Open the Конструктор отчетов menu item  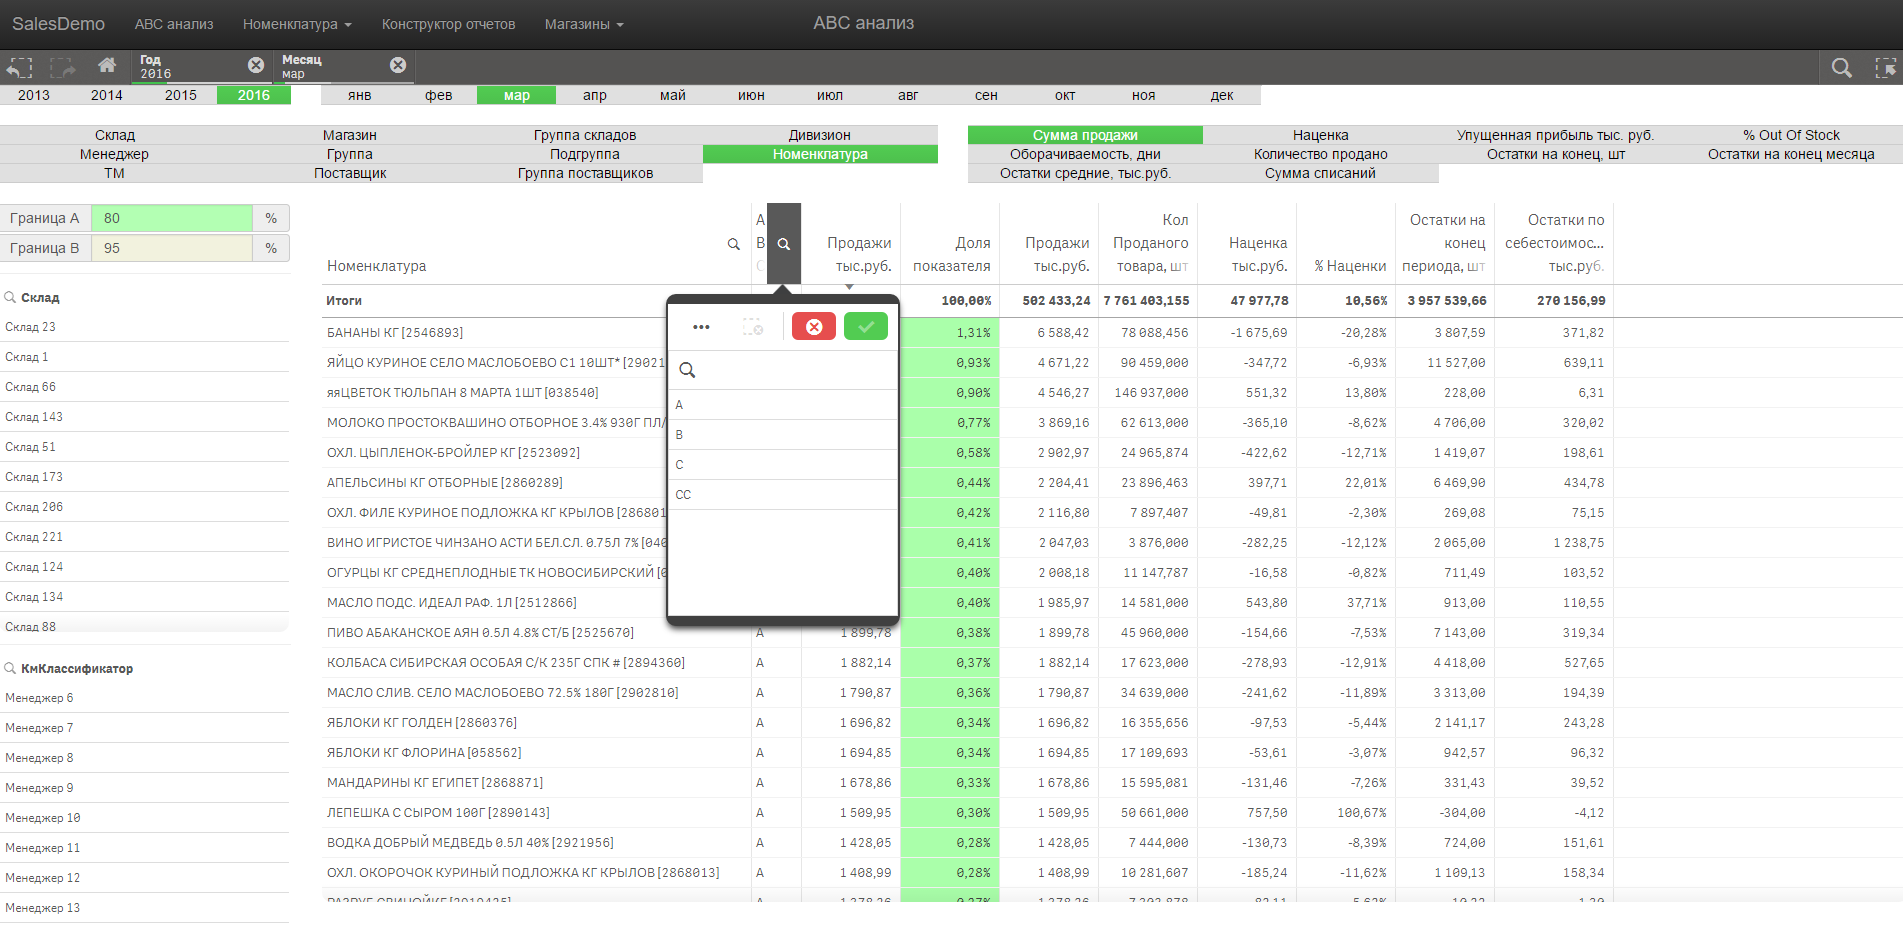point(448,24)
